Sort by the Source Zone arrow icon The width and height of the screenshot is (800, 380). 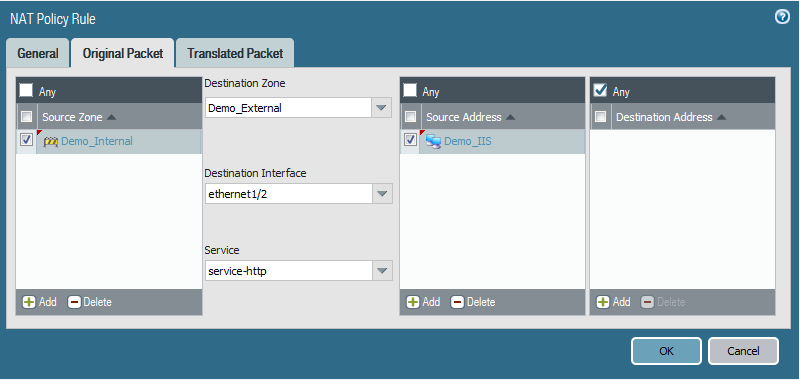pyautogui.click(x=111, y=117)
